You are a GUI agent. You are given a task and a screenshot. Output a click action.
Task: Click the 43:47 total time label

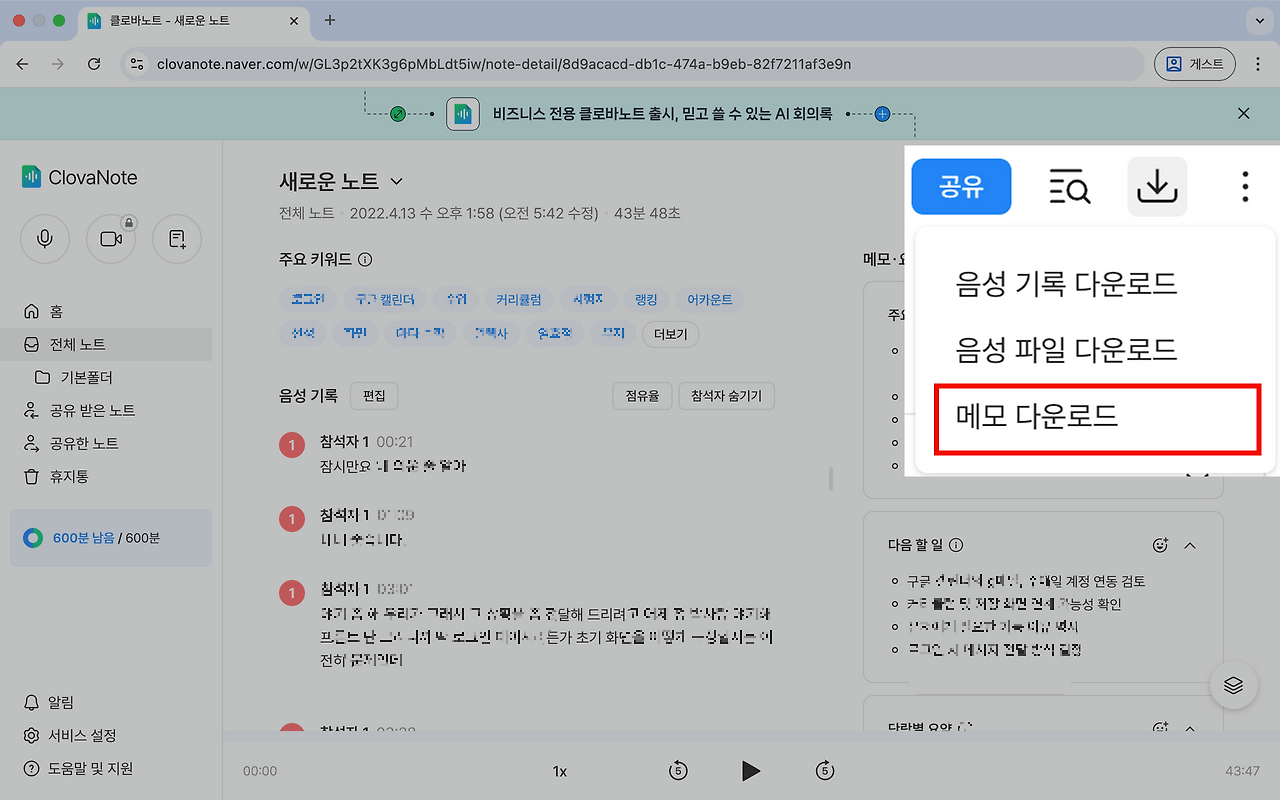pos(1243,771)
